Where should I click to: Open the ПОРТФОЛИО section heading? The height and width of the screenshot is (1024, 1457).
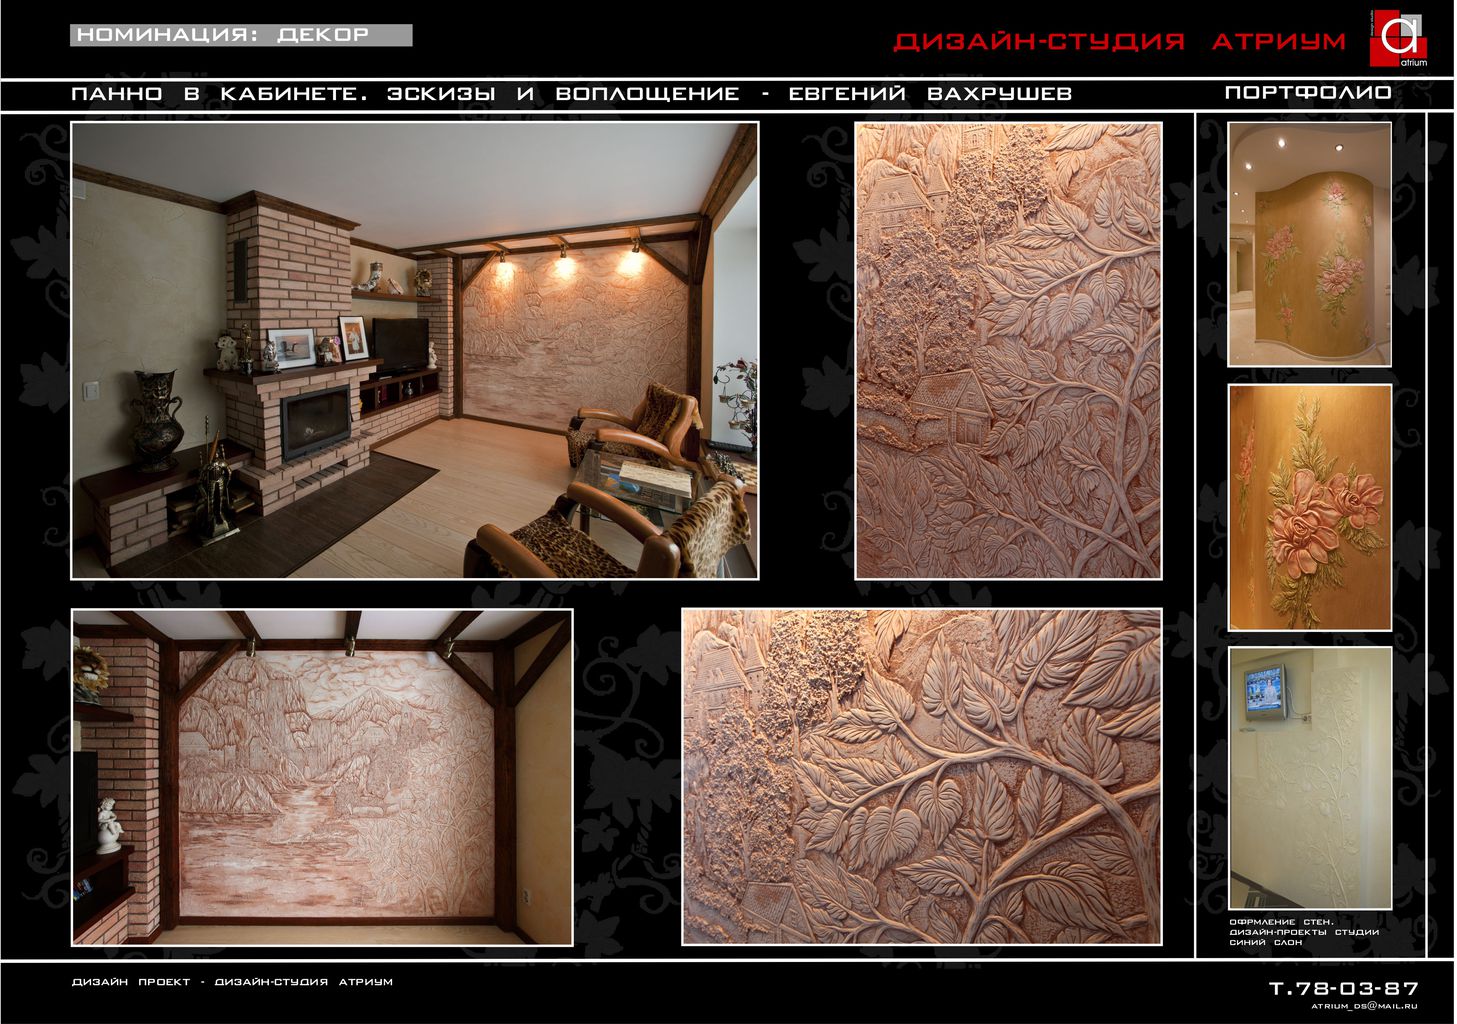coord(1307,93)
